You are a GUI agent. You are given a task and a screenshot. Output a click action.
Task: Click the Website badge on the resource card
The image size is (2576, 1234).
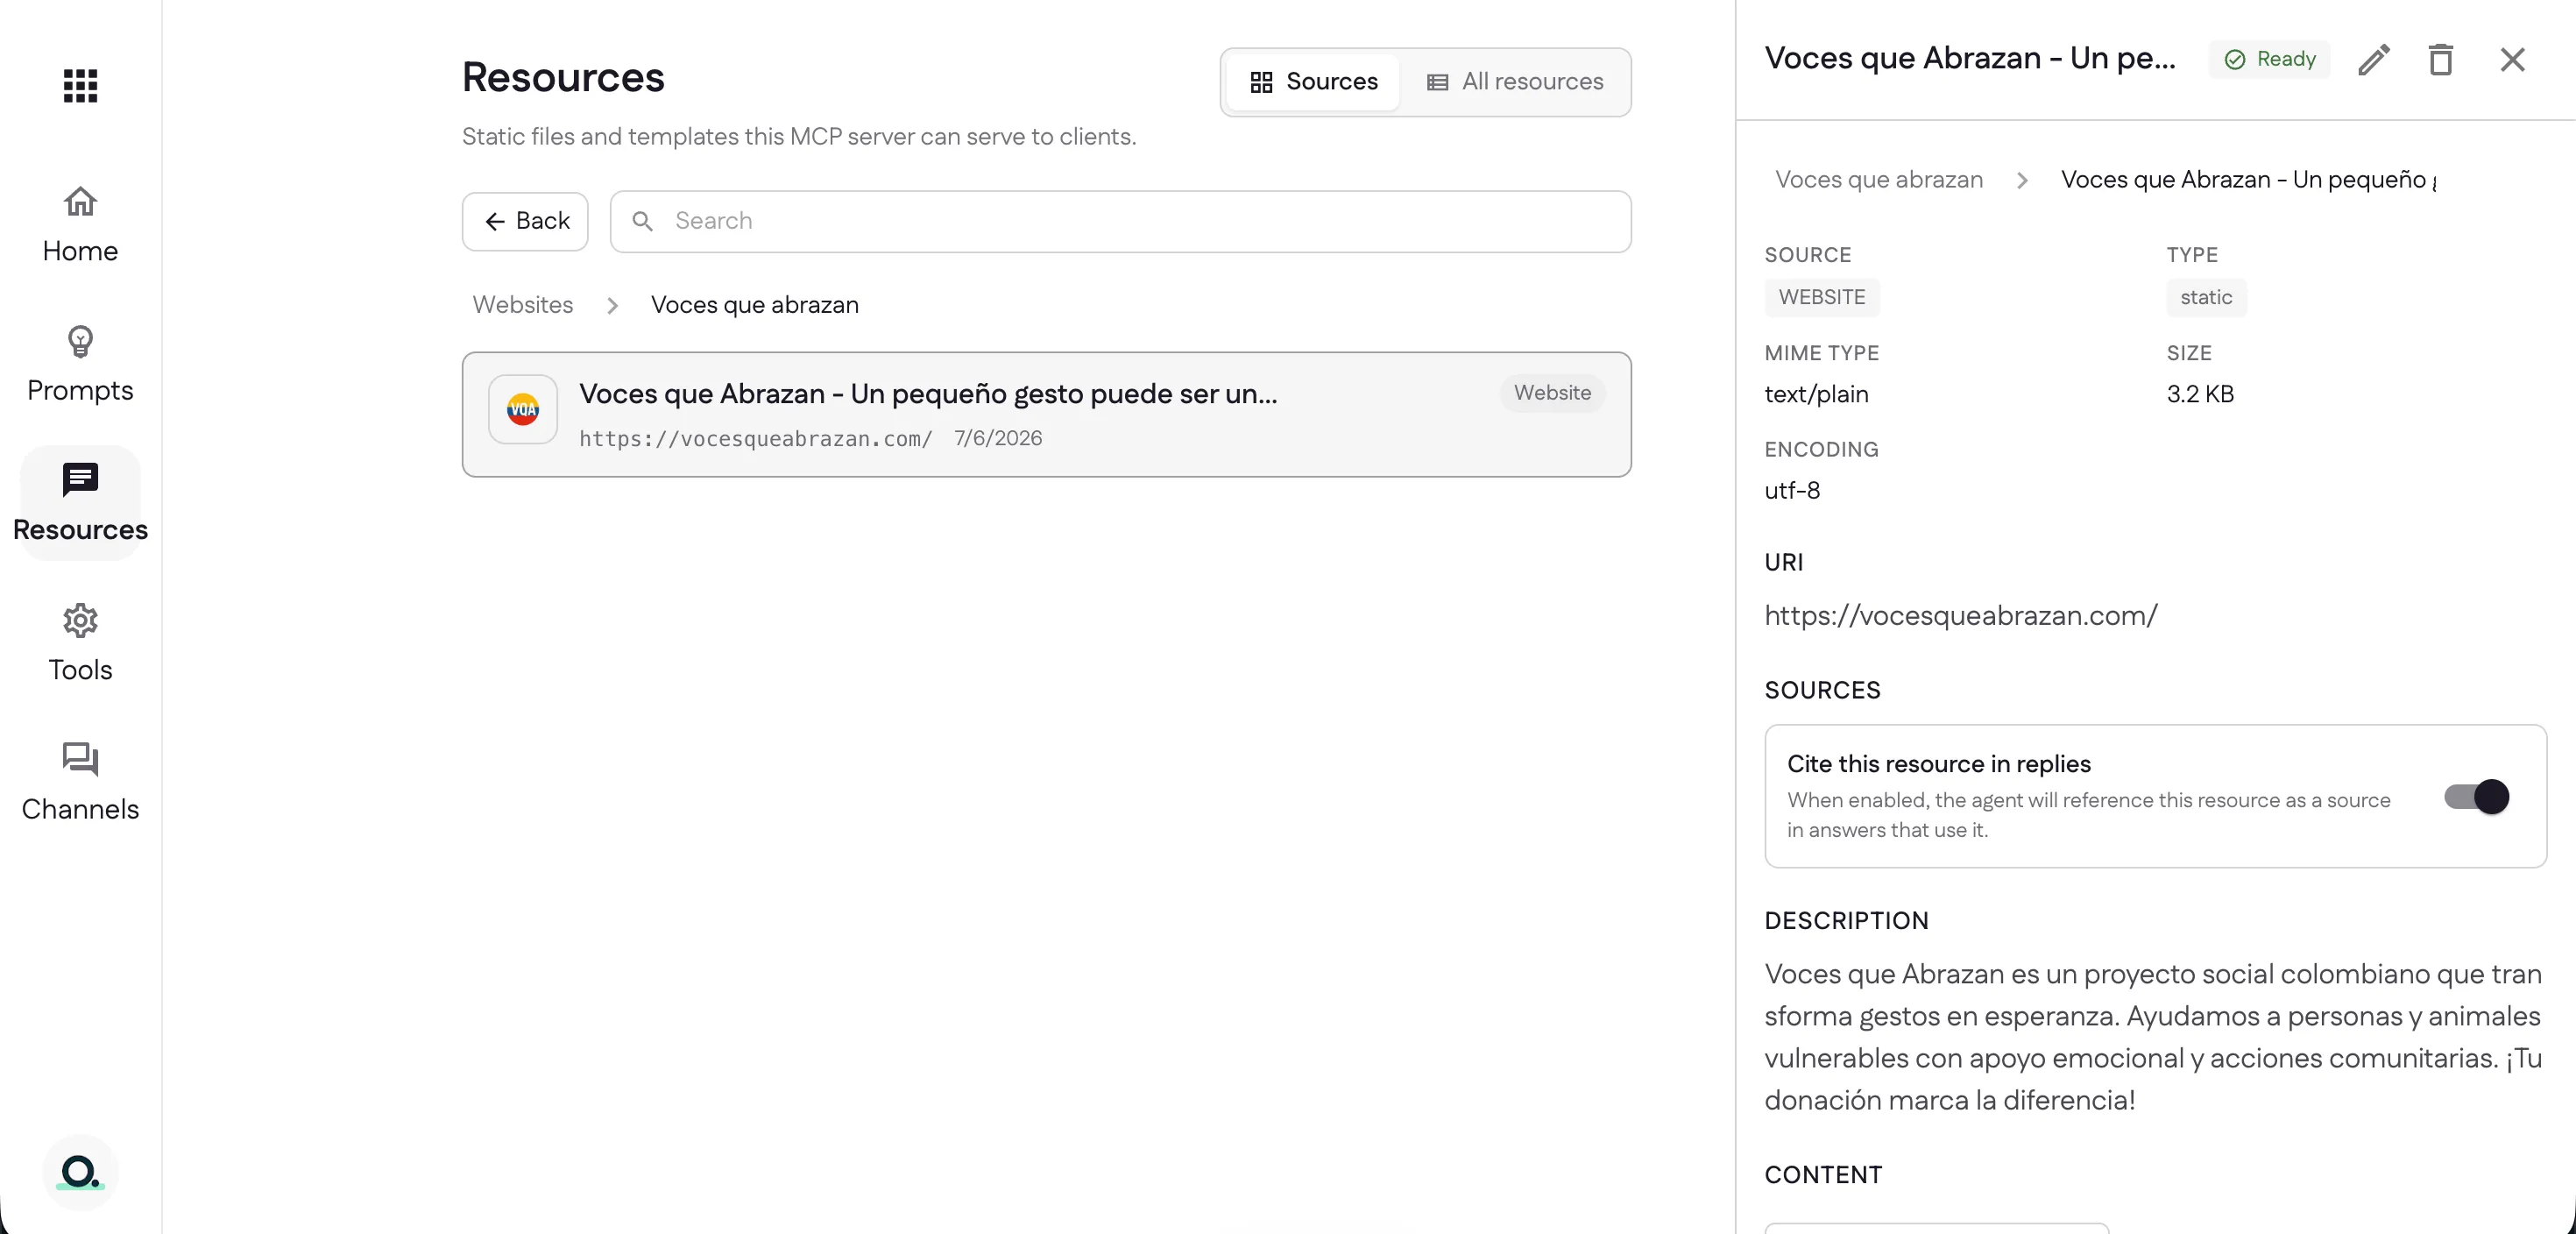pos(1552,393)
